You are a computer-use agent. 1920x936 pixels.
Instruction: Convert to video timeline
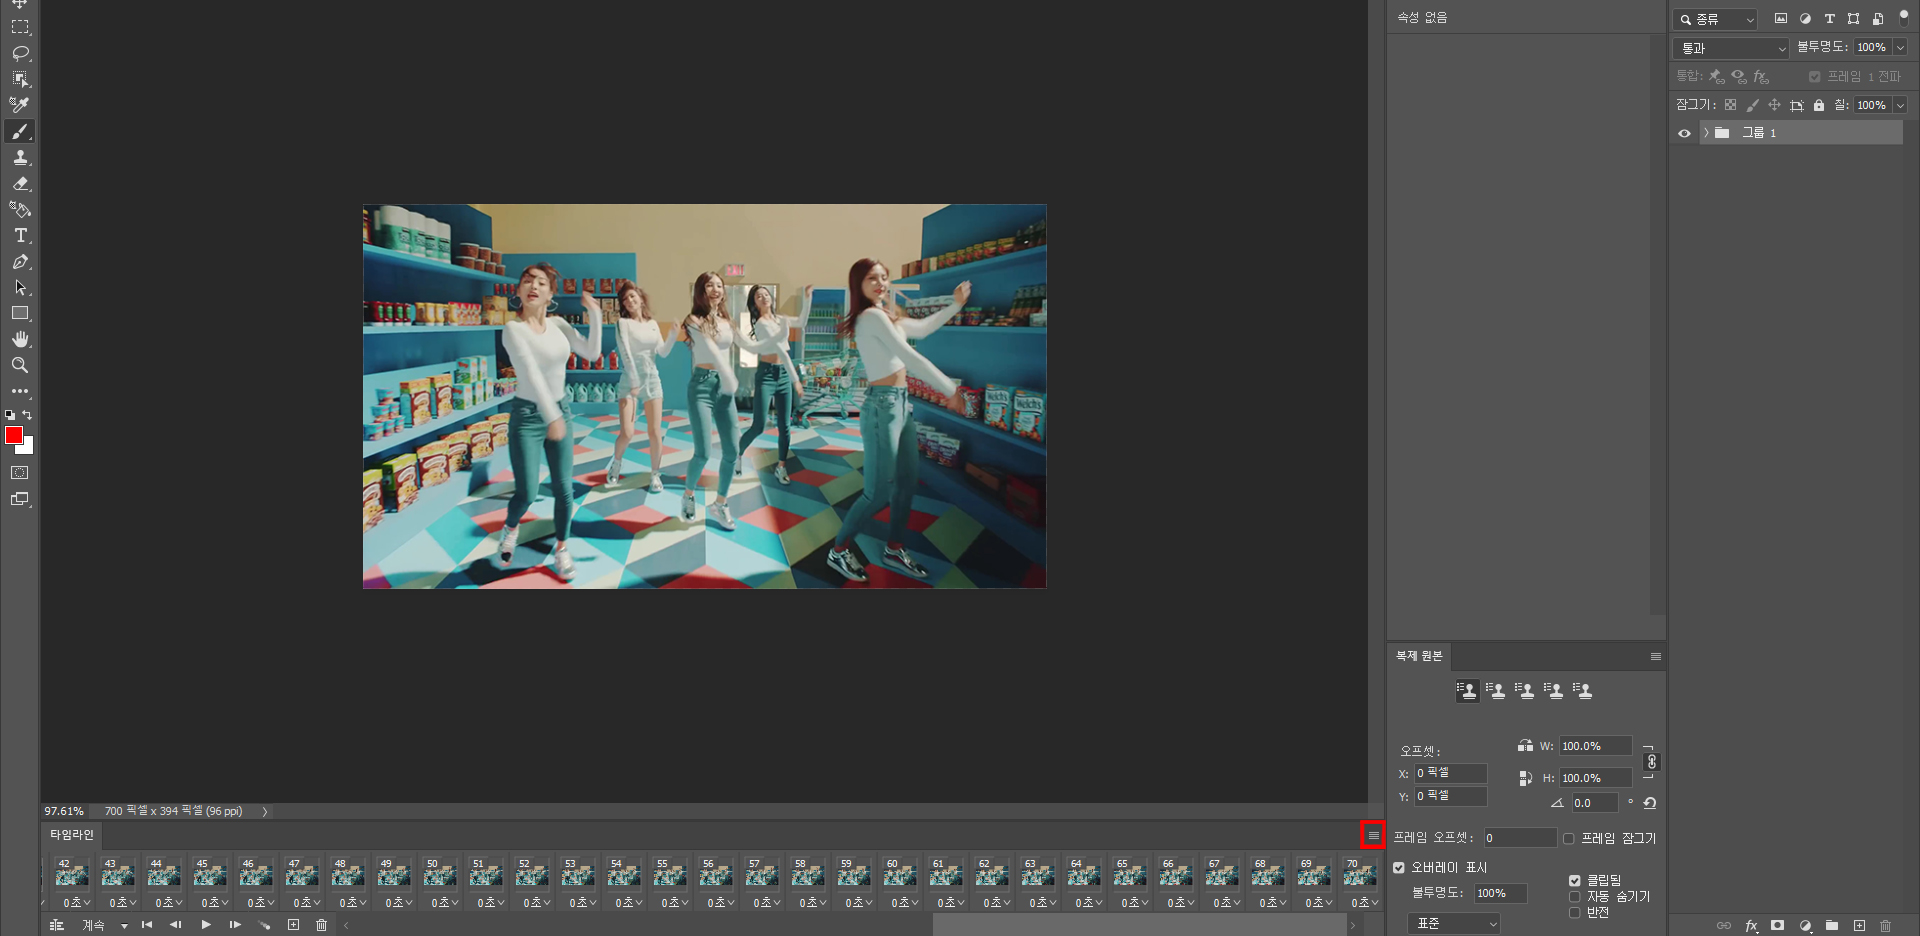coord(57,925)
